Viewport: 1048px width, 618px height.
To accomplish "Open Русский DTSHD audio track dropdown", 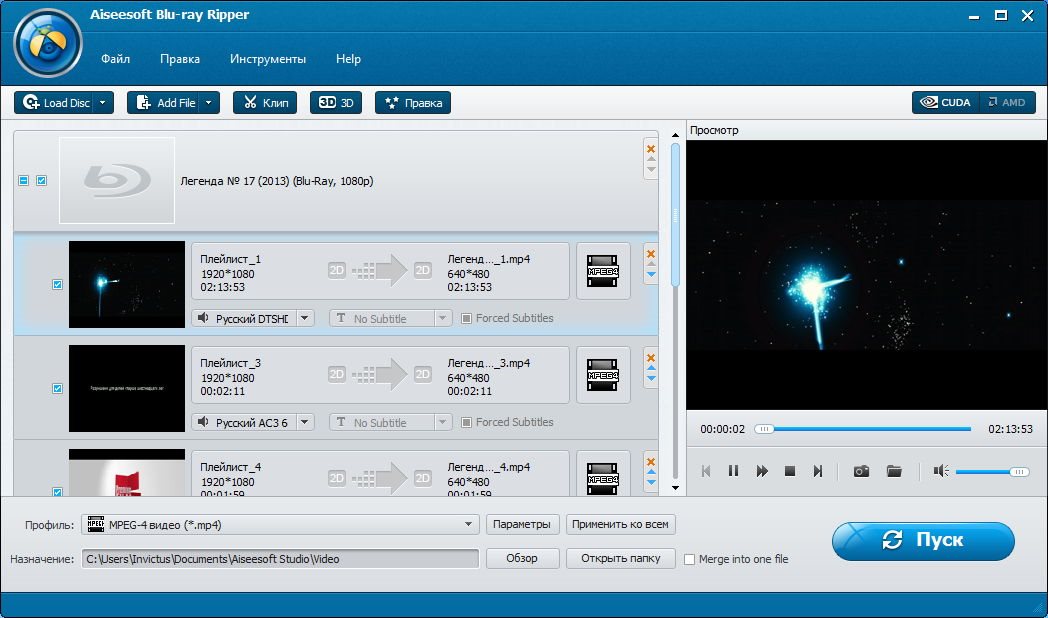I will pos(305,318).
